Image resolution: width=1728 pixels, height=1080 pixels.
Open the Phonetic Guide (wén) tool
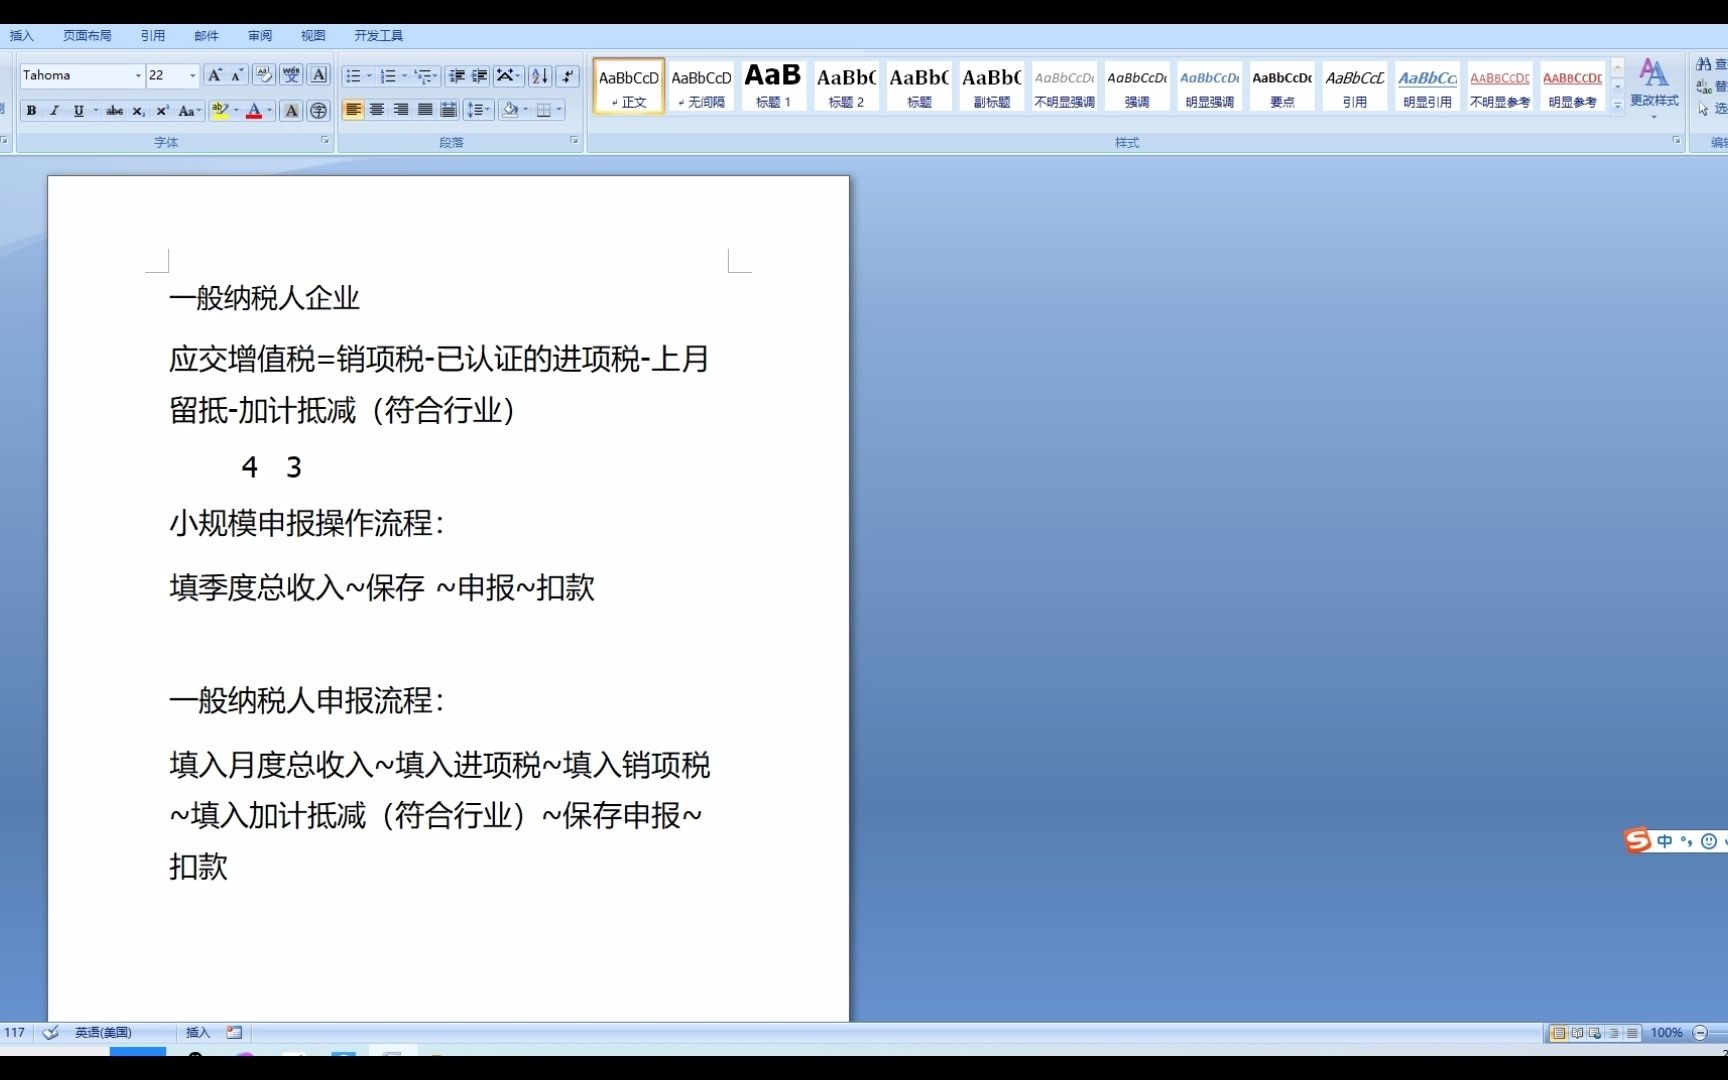point(291,75)
